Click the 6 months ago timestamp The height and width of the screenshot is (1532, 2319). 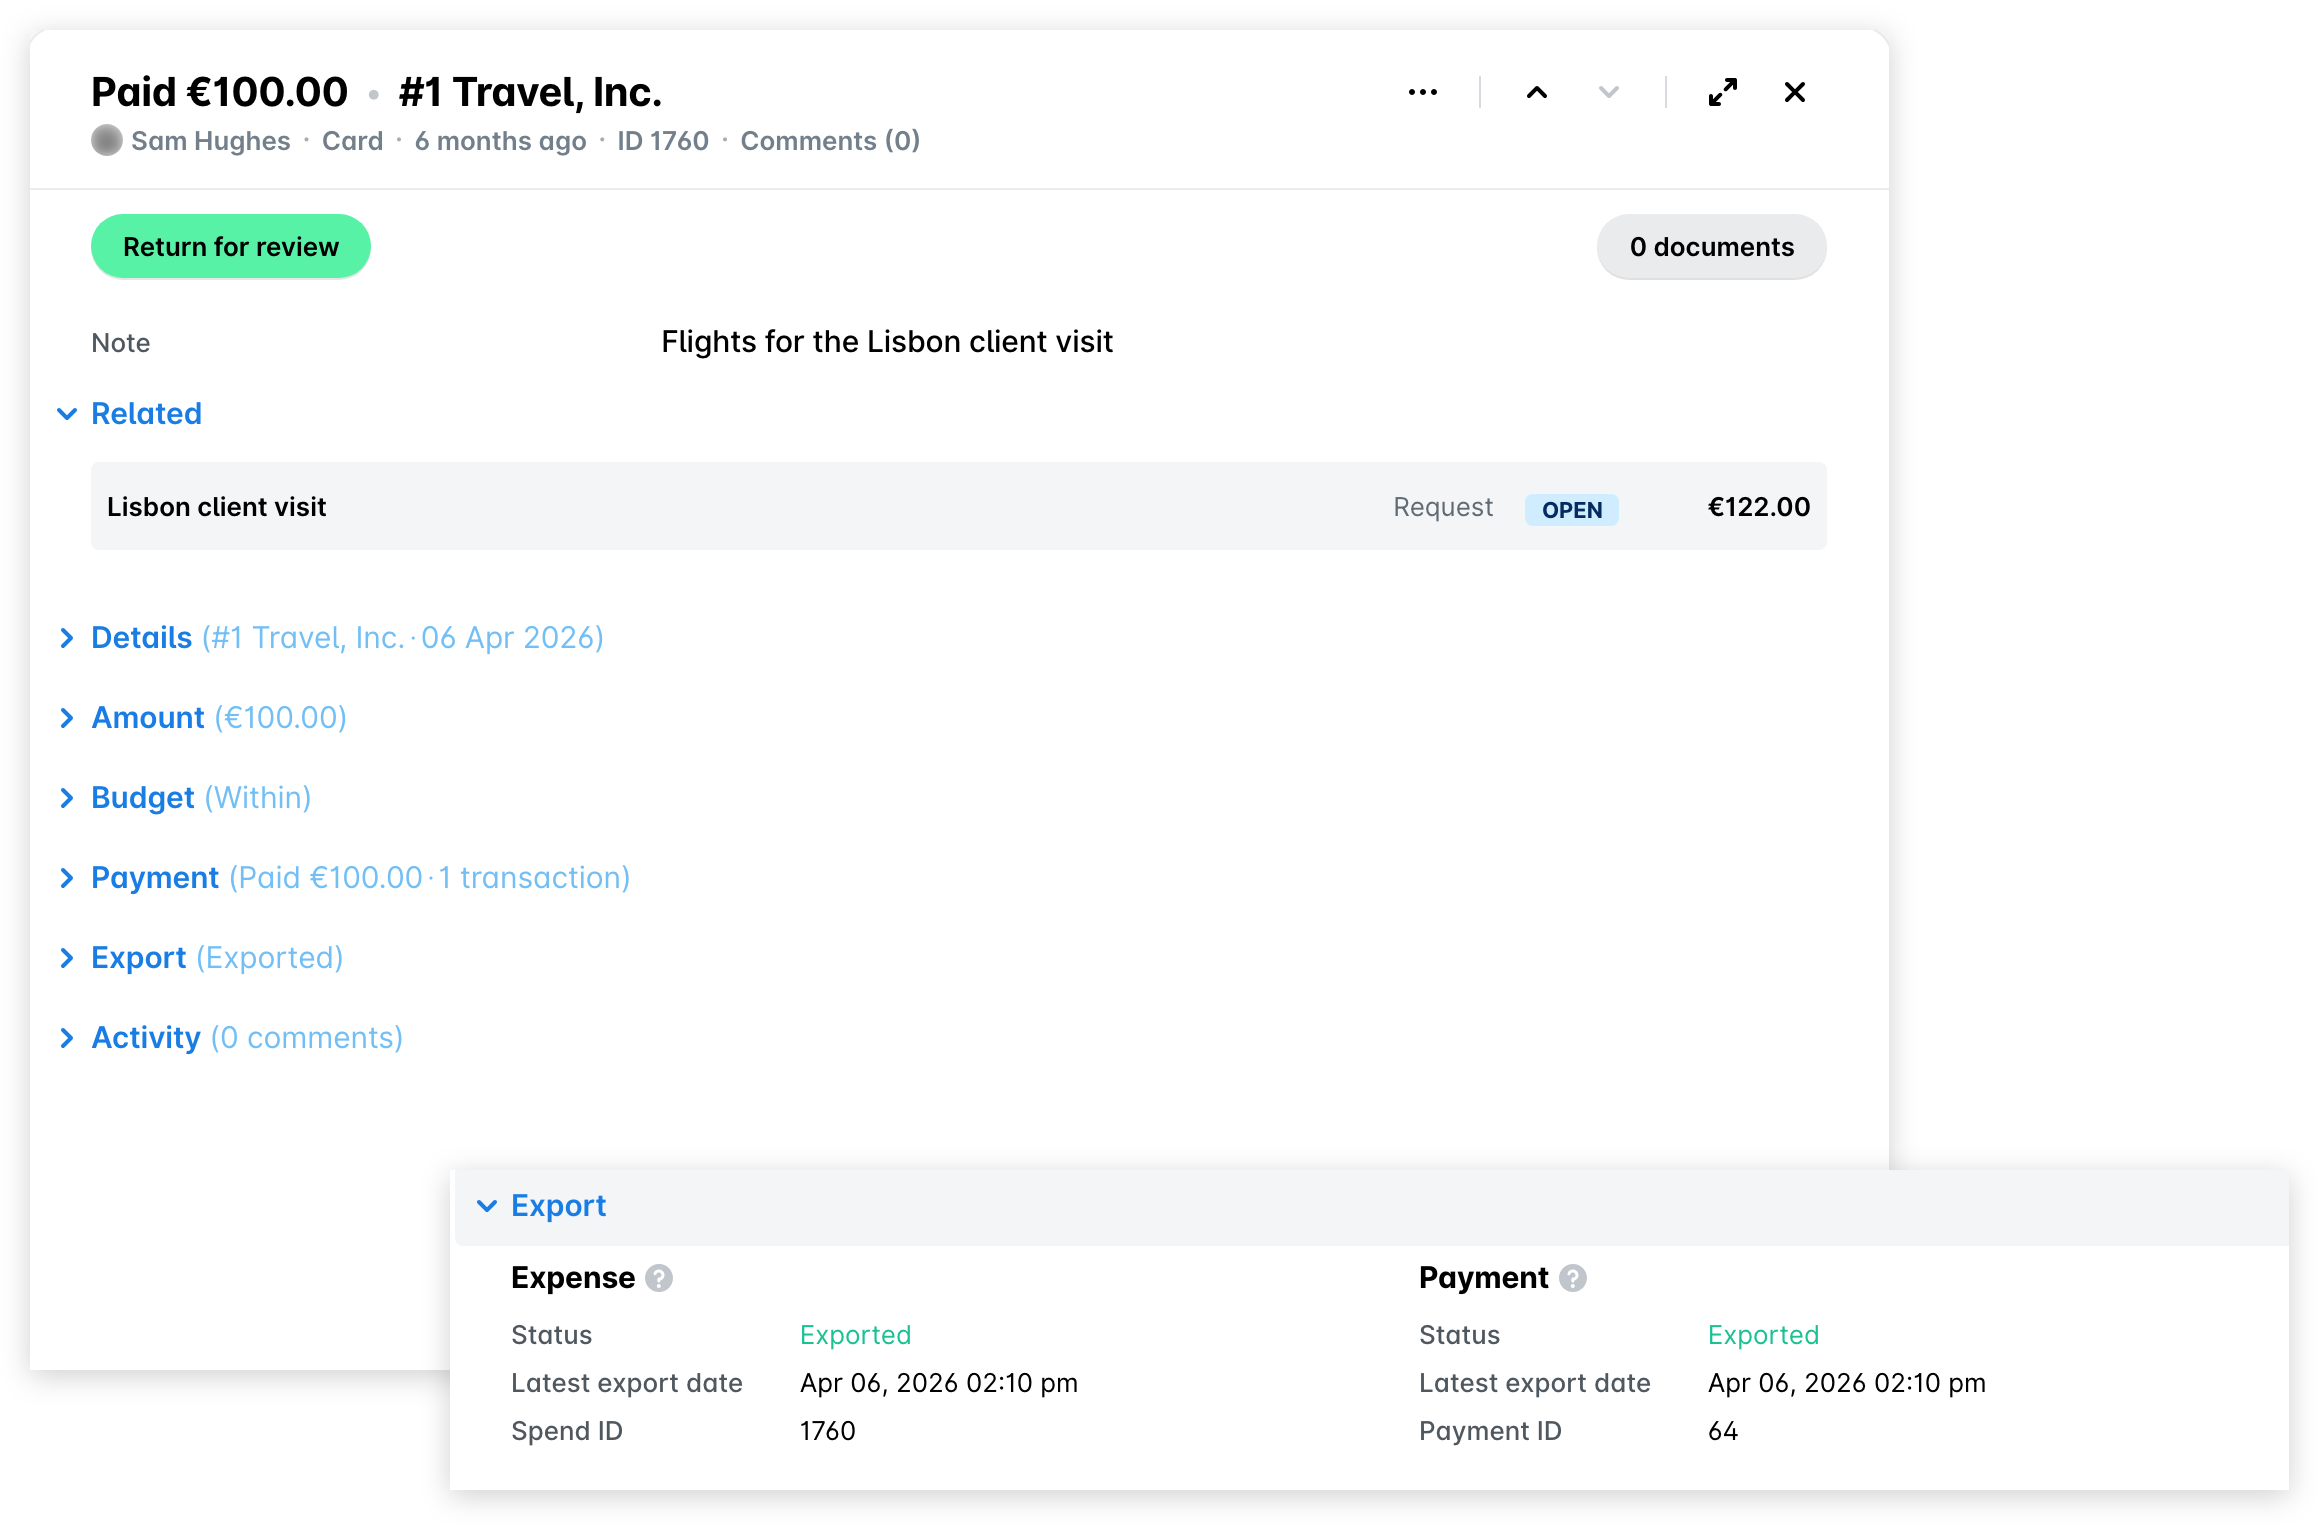[500, 141]
